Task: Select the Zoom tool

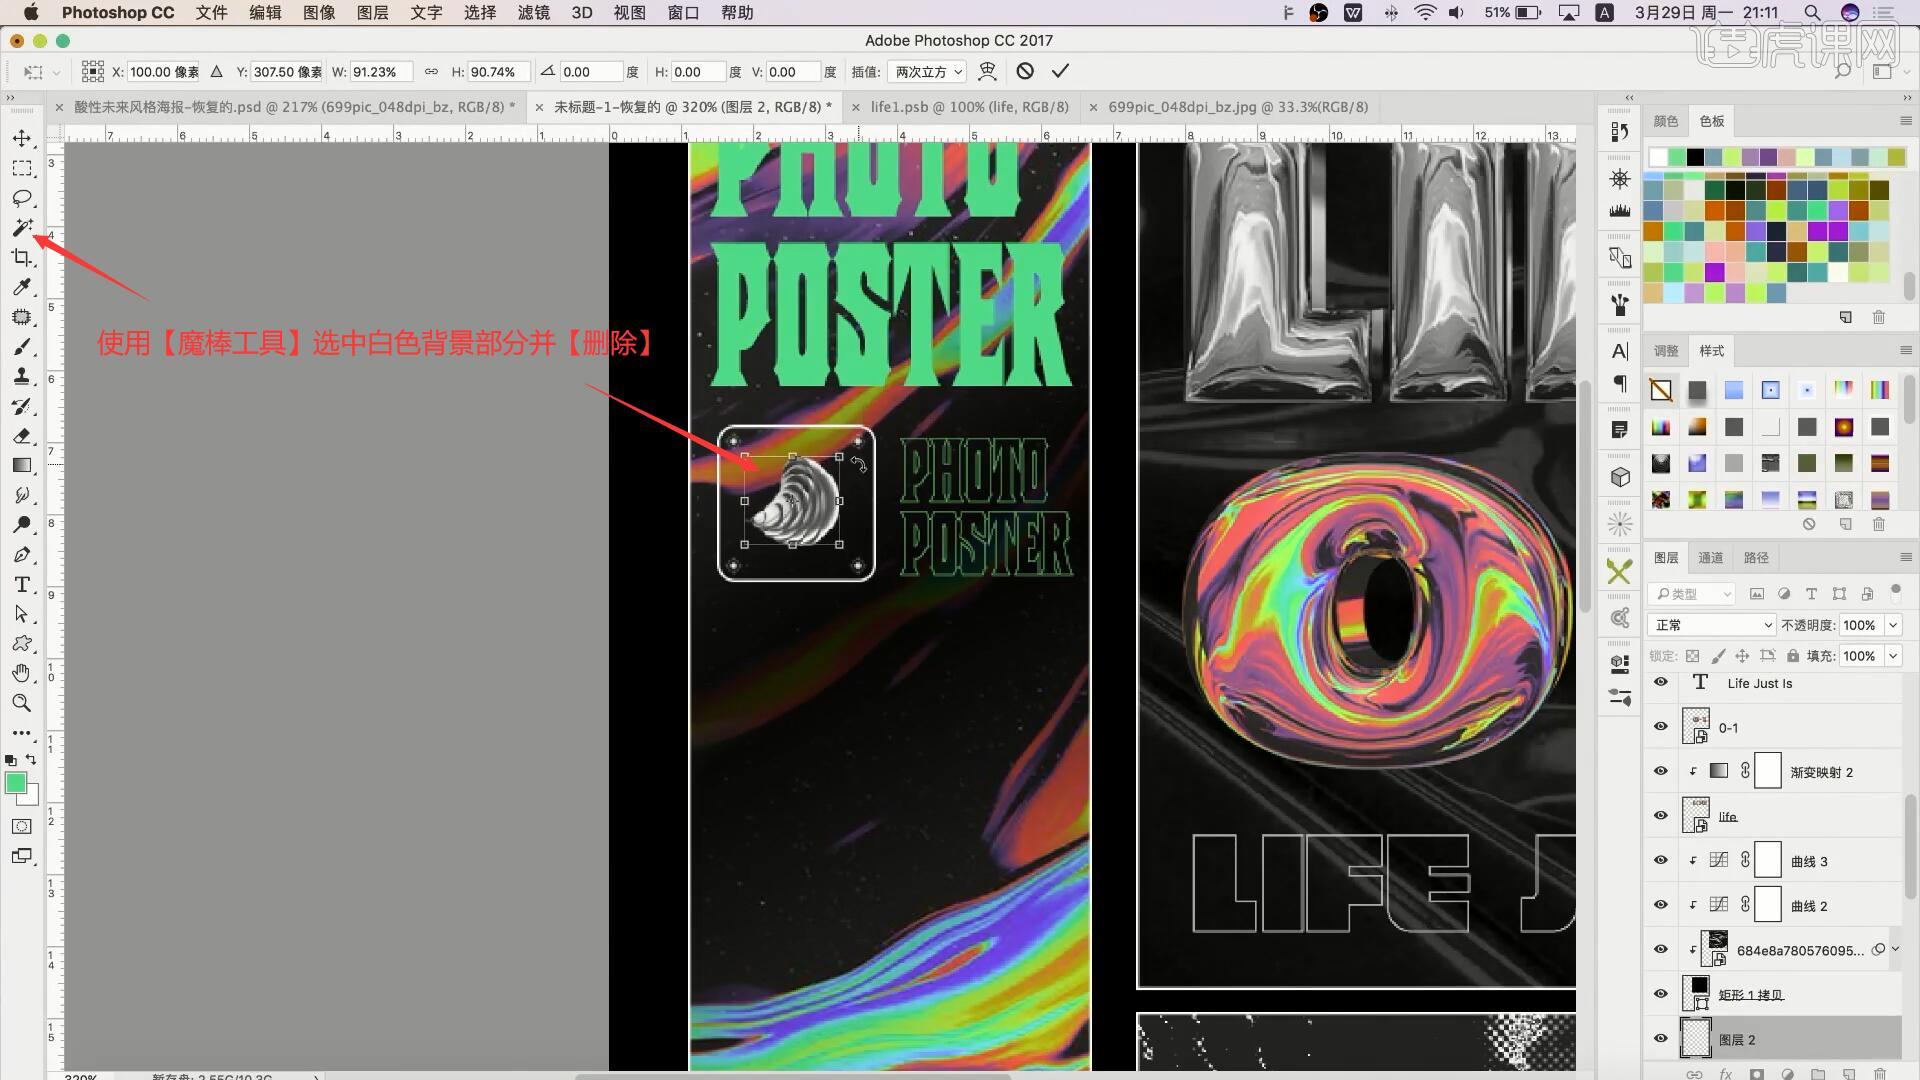Action: (22, 703)
